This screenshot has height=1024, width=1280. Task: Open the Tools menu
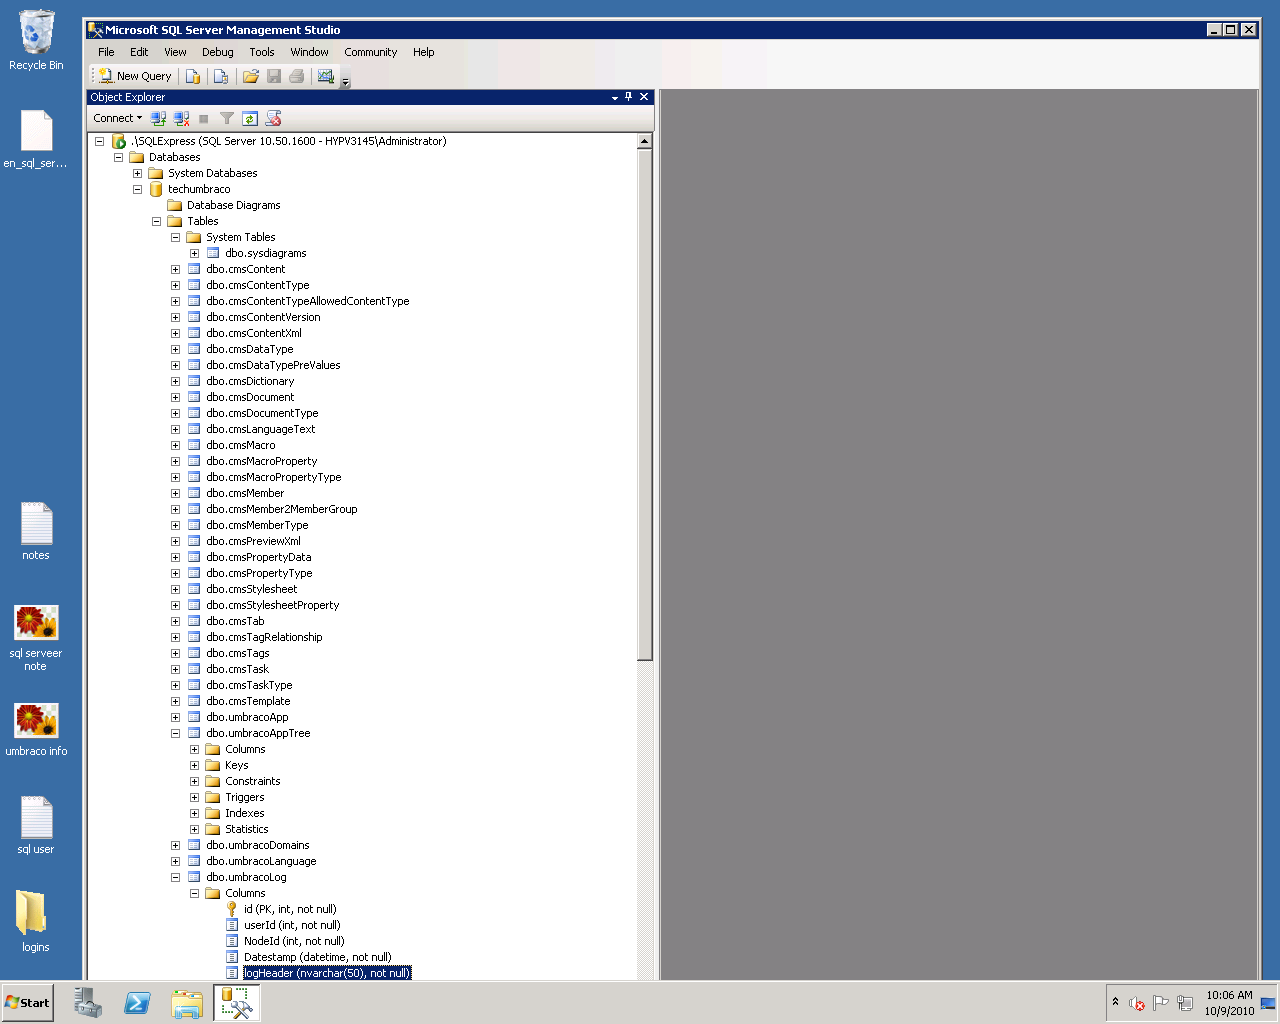click(262, 52)
